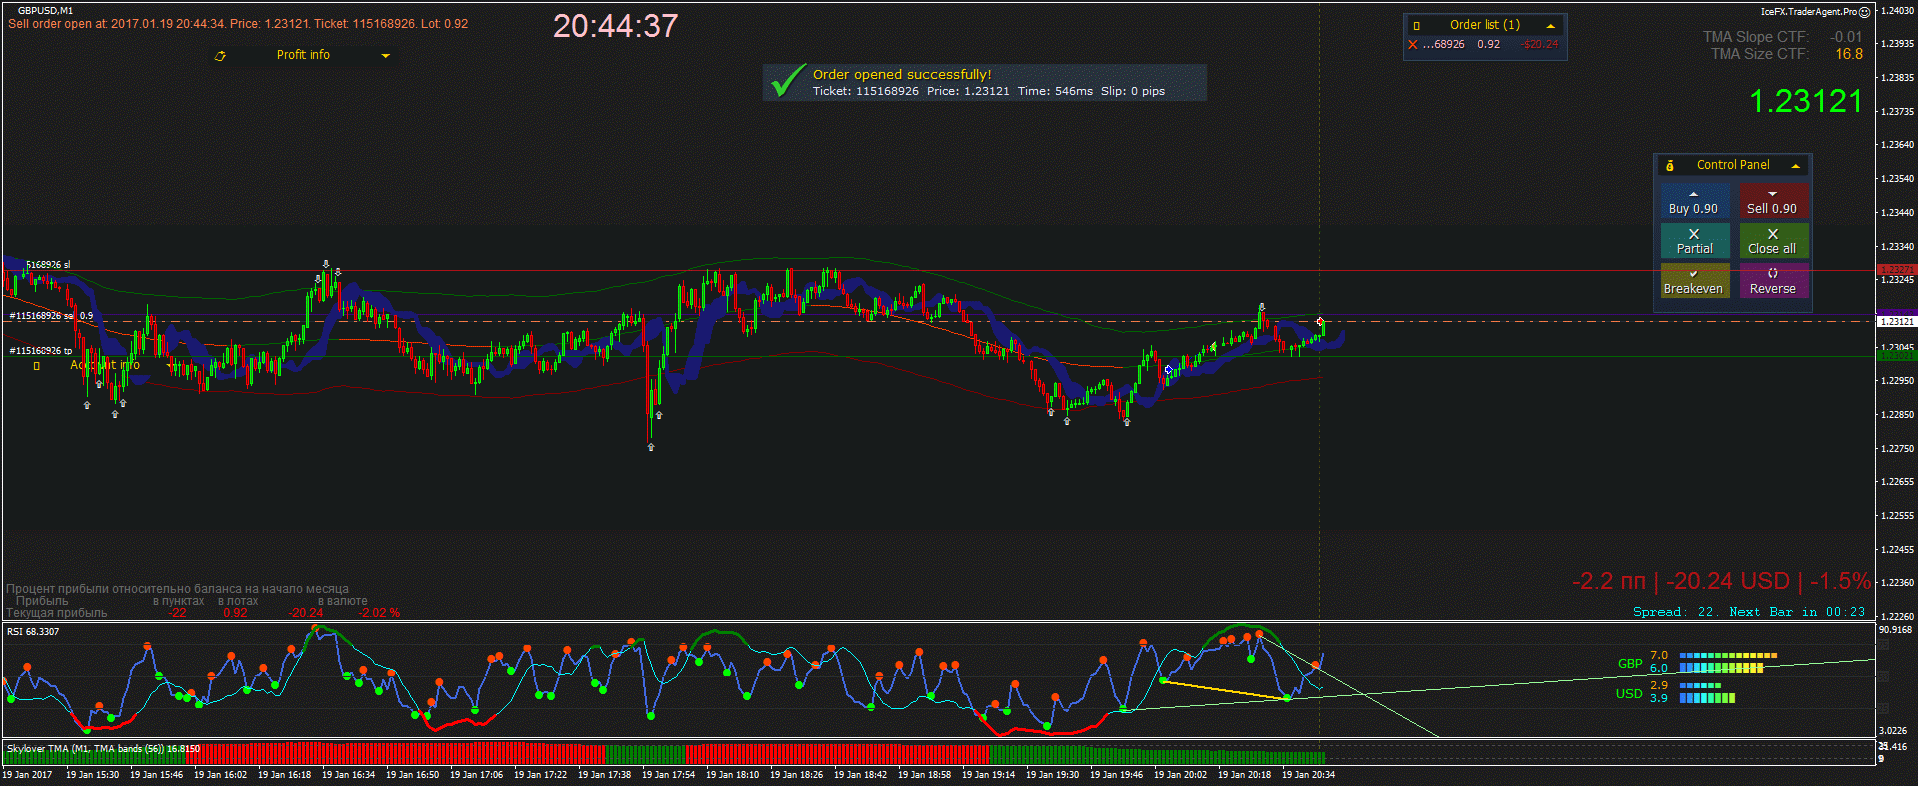This screenshot has width=1918, height=786.
Task: Click the 1.23121 current price tag on axis
Action: tap(1895, 322)
